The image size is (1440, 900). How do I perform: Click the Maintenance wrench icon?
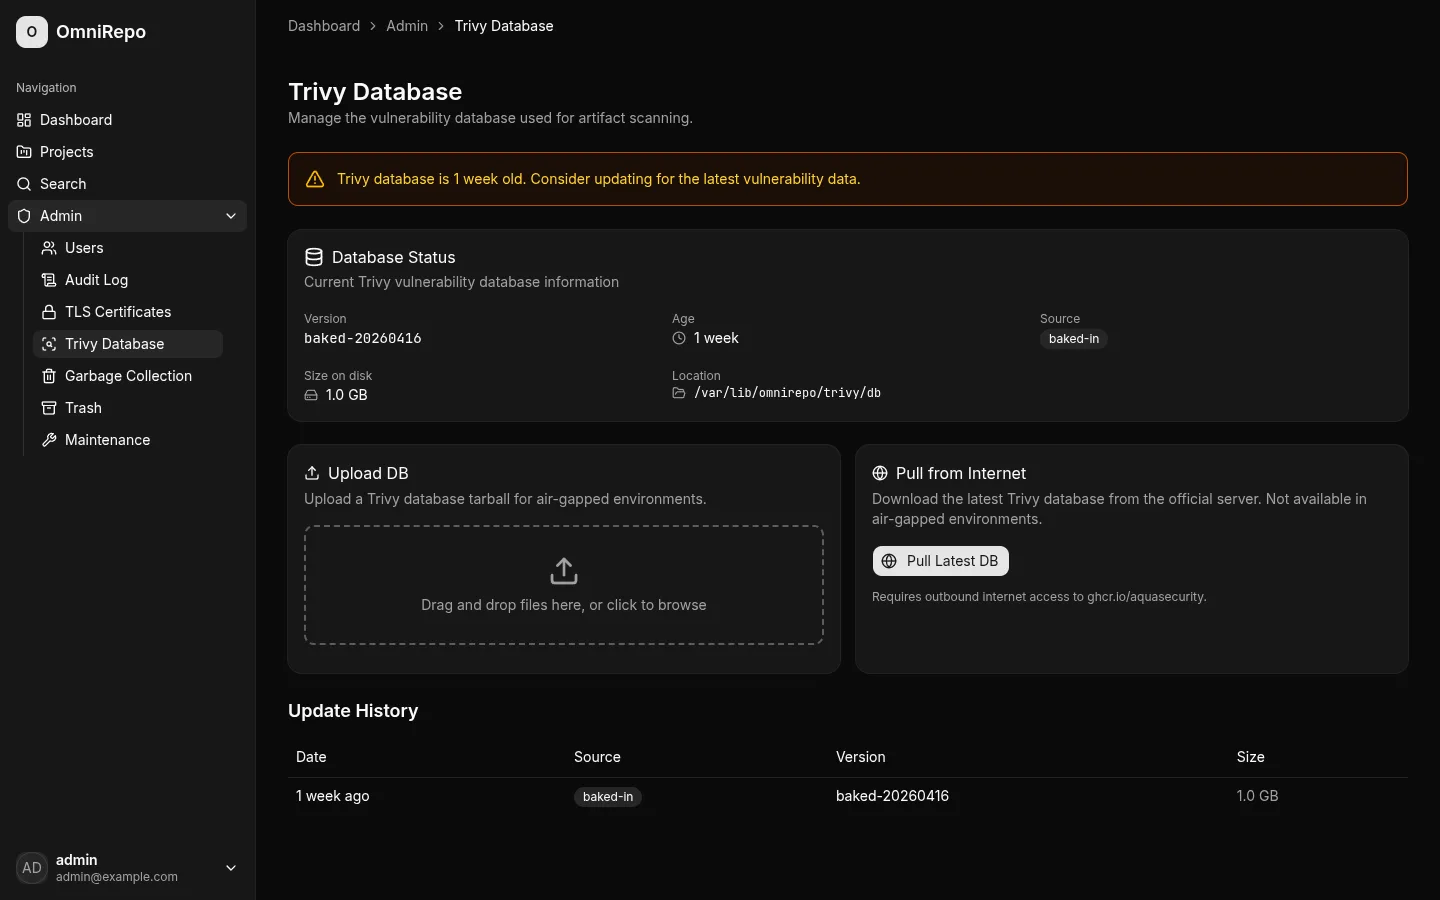pos(49,440)
